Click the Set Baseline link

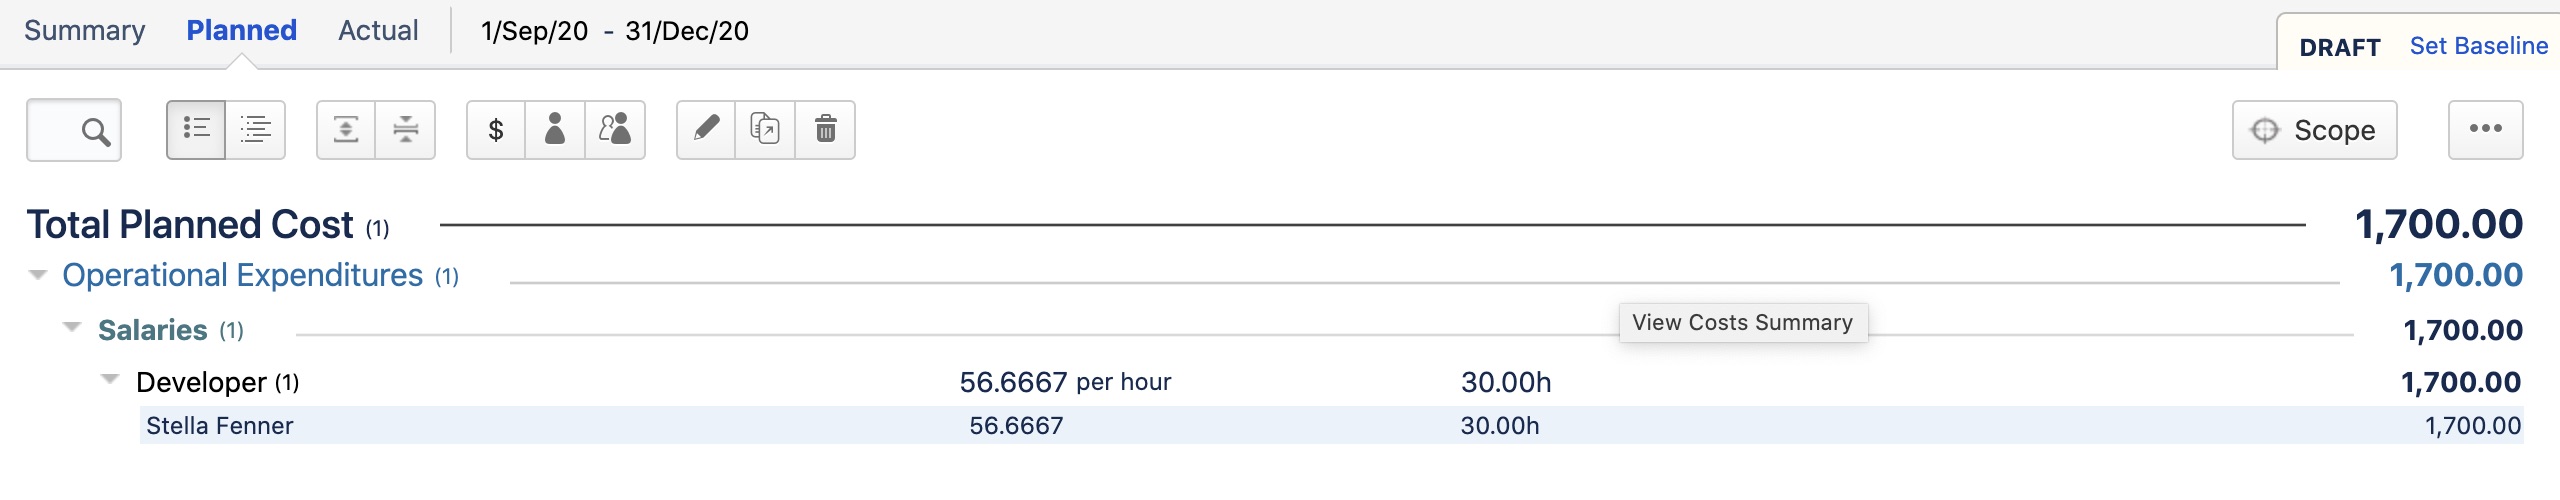tap(2478, 46)
